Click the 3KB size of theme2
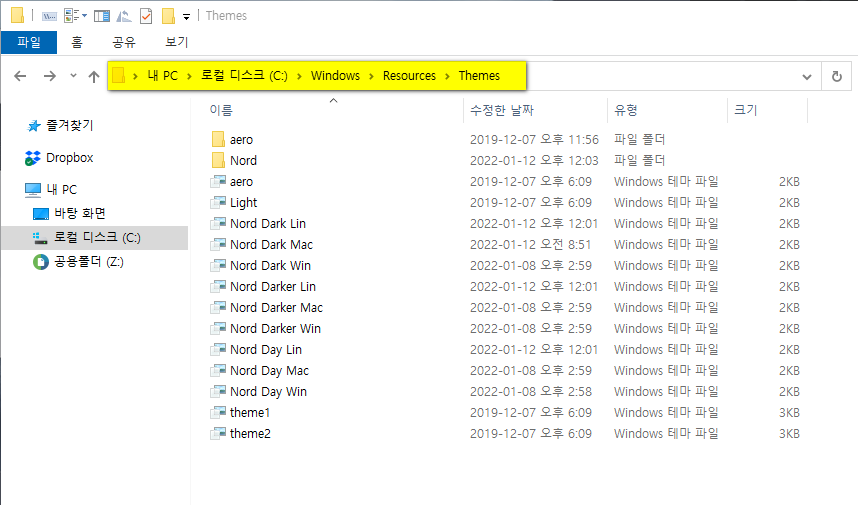Screen dimensions: 858x505 coord(789,433)
